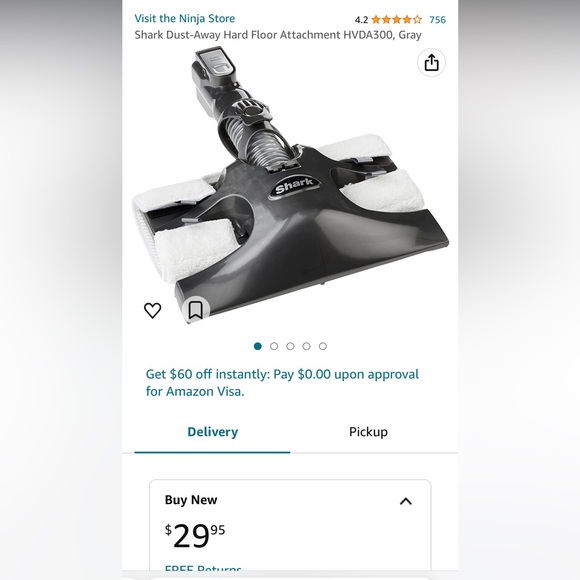Screen dimensions: 580x580
Task: Tap the share icon
Action: coord(431,62)
